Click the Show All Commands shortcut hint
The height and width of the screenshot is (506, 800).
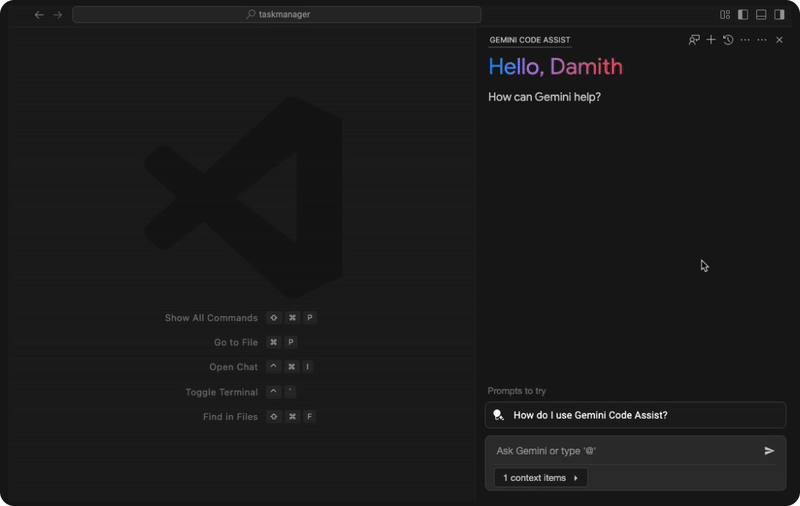coord(211,318)
